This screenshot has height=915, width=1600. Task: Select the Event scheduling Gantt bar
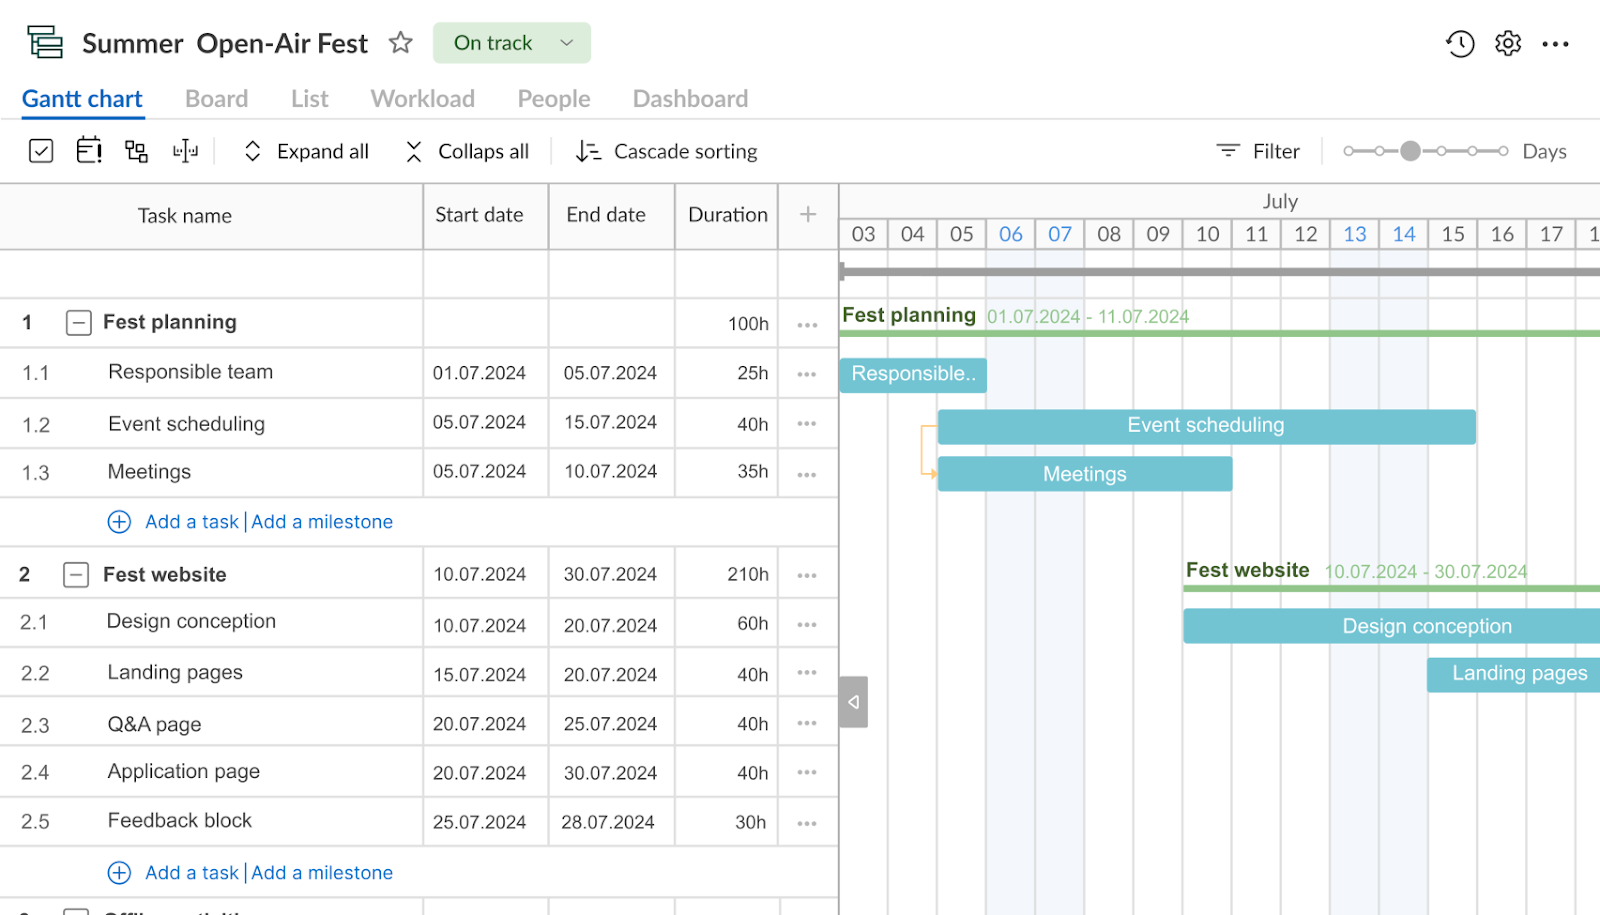click(x=1206, y=426)
